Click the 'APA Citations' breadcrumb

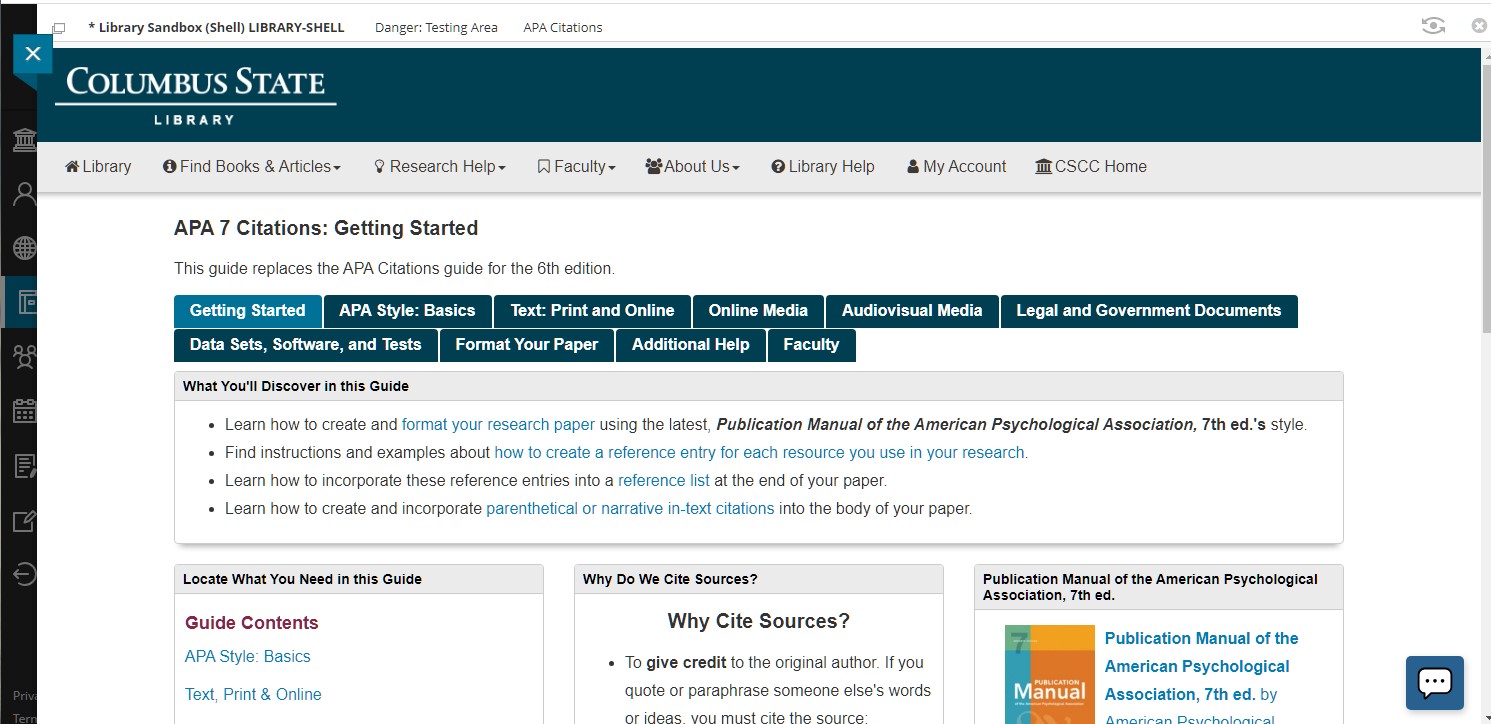tap(563, 28)
